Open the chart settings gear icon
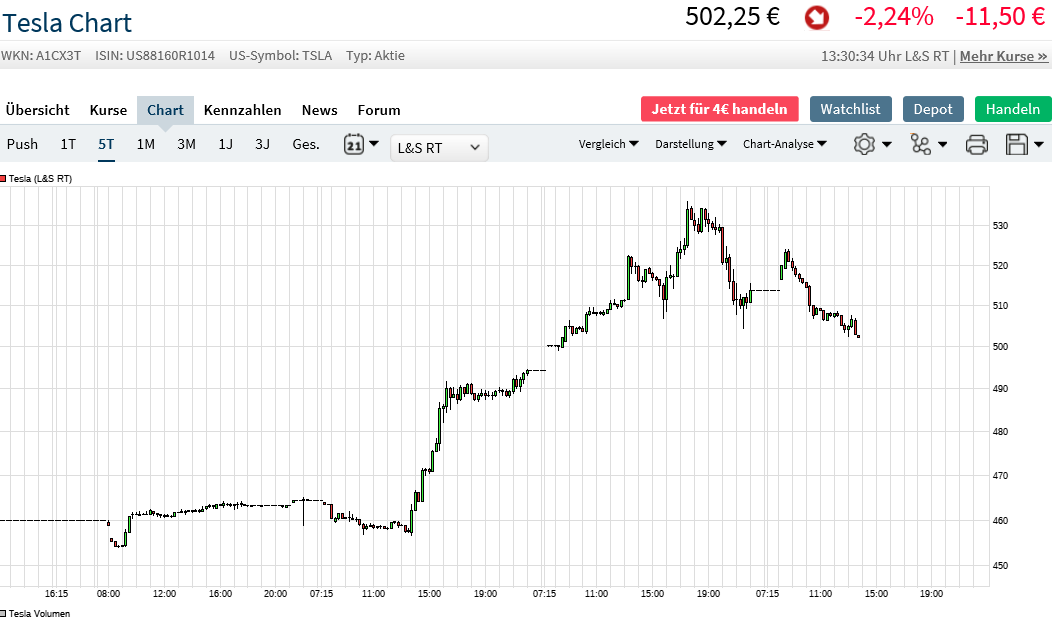 (864, 144)
